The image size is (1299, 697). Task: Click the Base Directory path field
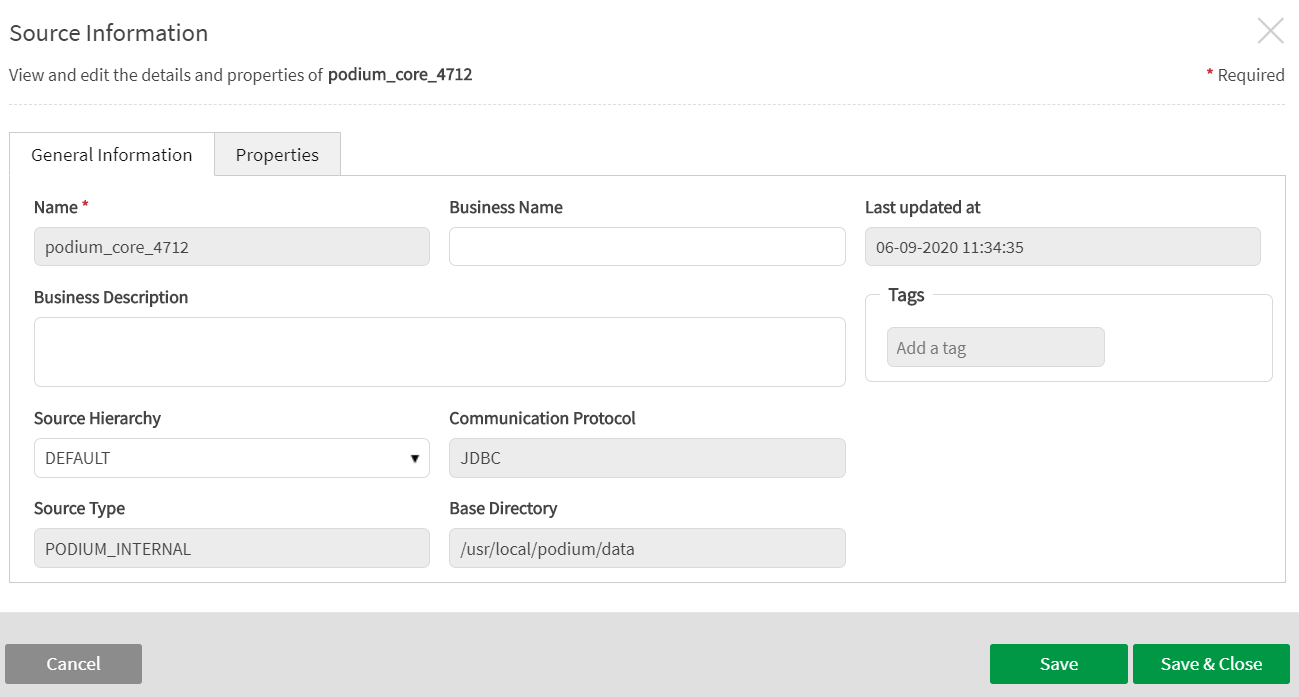click(x=647, y=548)
